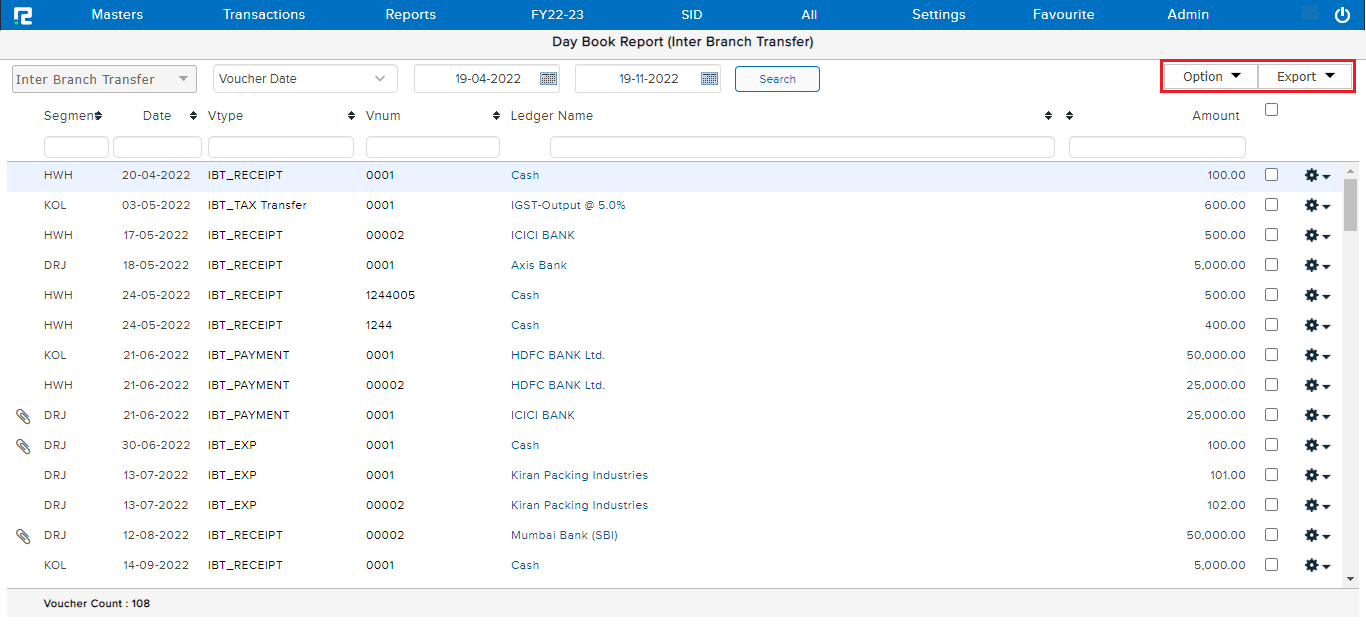The width and height of the screenshot is (1366, 625).
Task: Check the select-all checkbox in the table header
Action: coord(1271,110)
